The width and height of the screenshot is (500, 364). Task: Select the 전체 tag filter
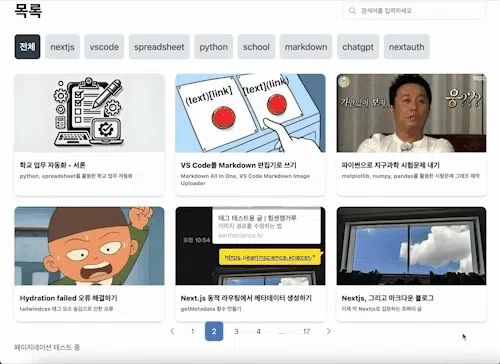[27, 47]
